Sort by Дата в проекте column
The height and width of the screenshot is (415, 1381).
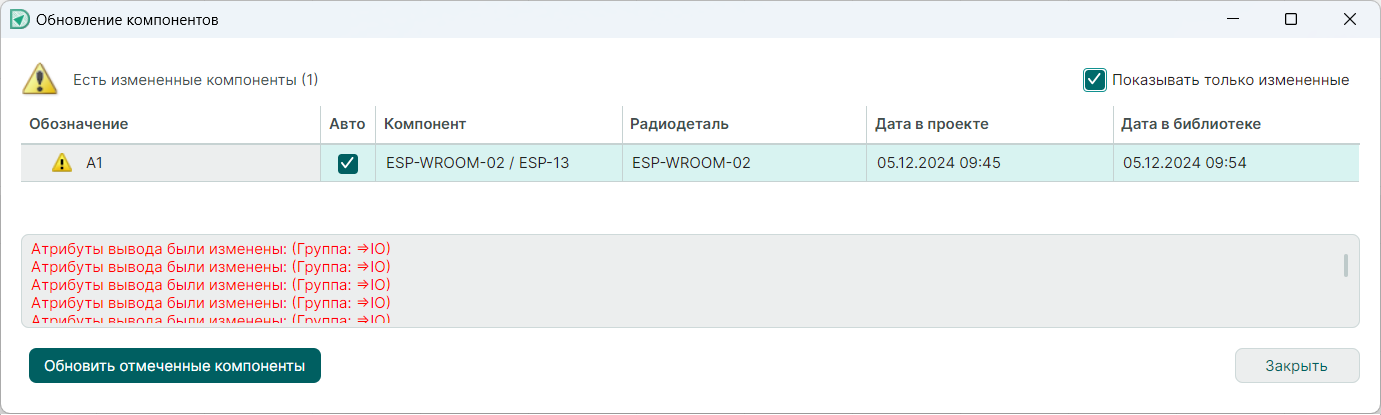(x=931, y=124)
